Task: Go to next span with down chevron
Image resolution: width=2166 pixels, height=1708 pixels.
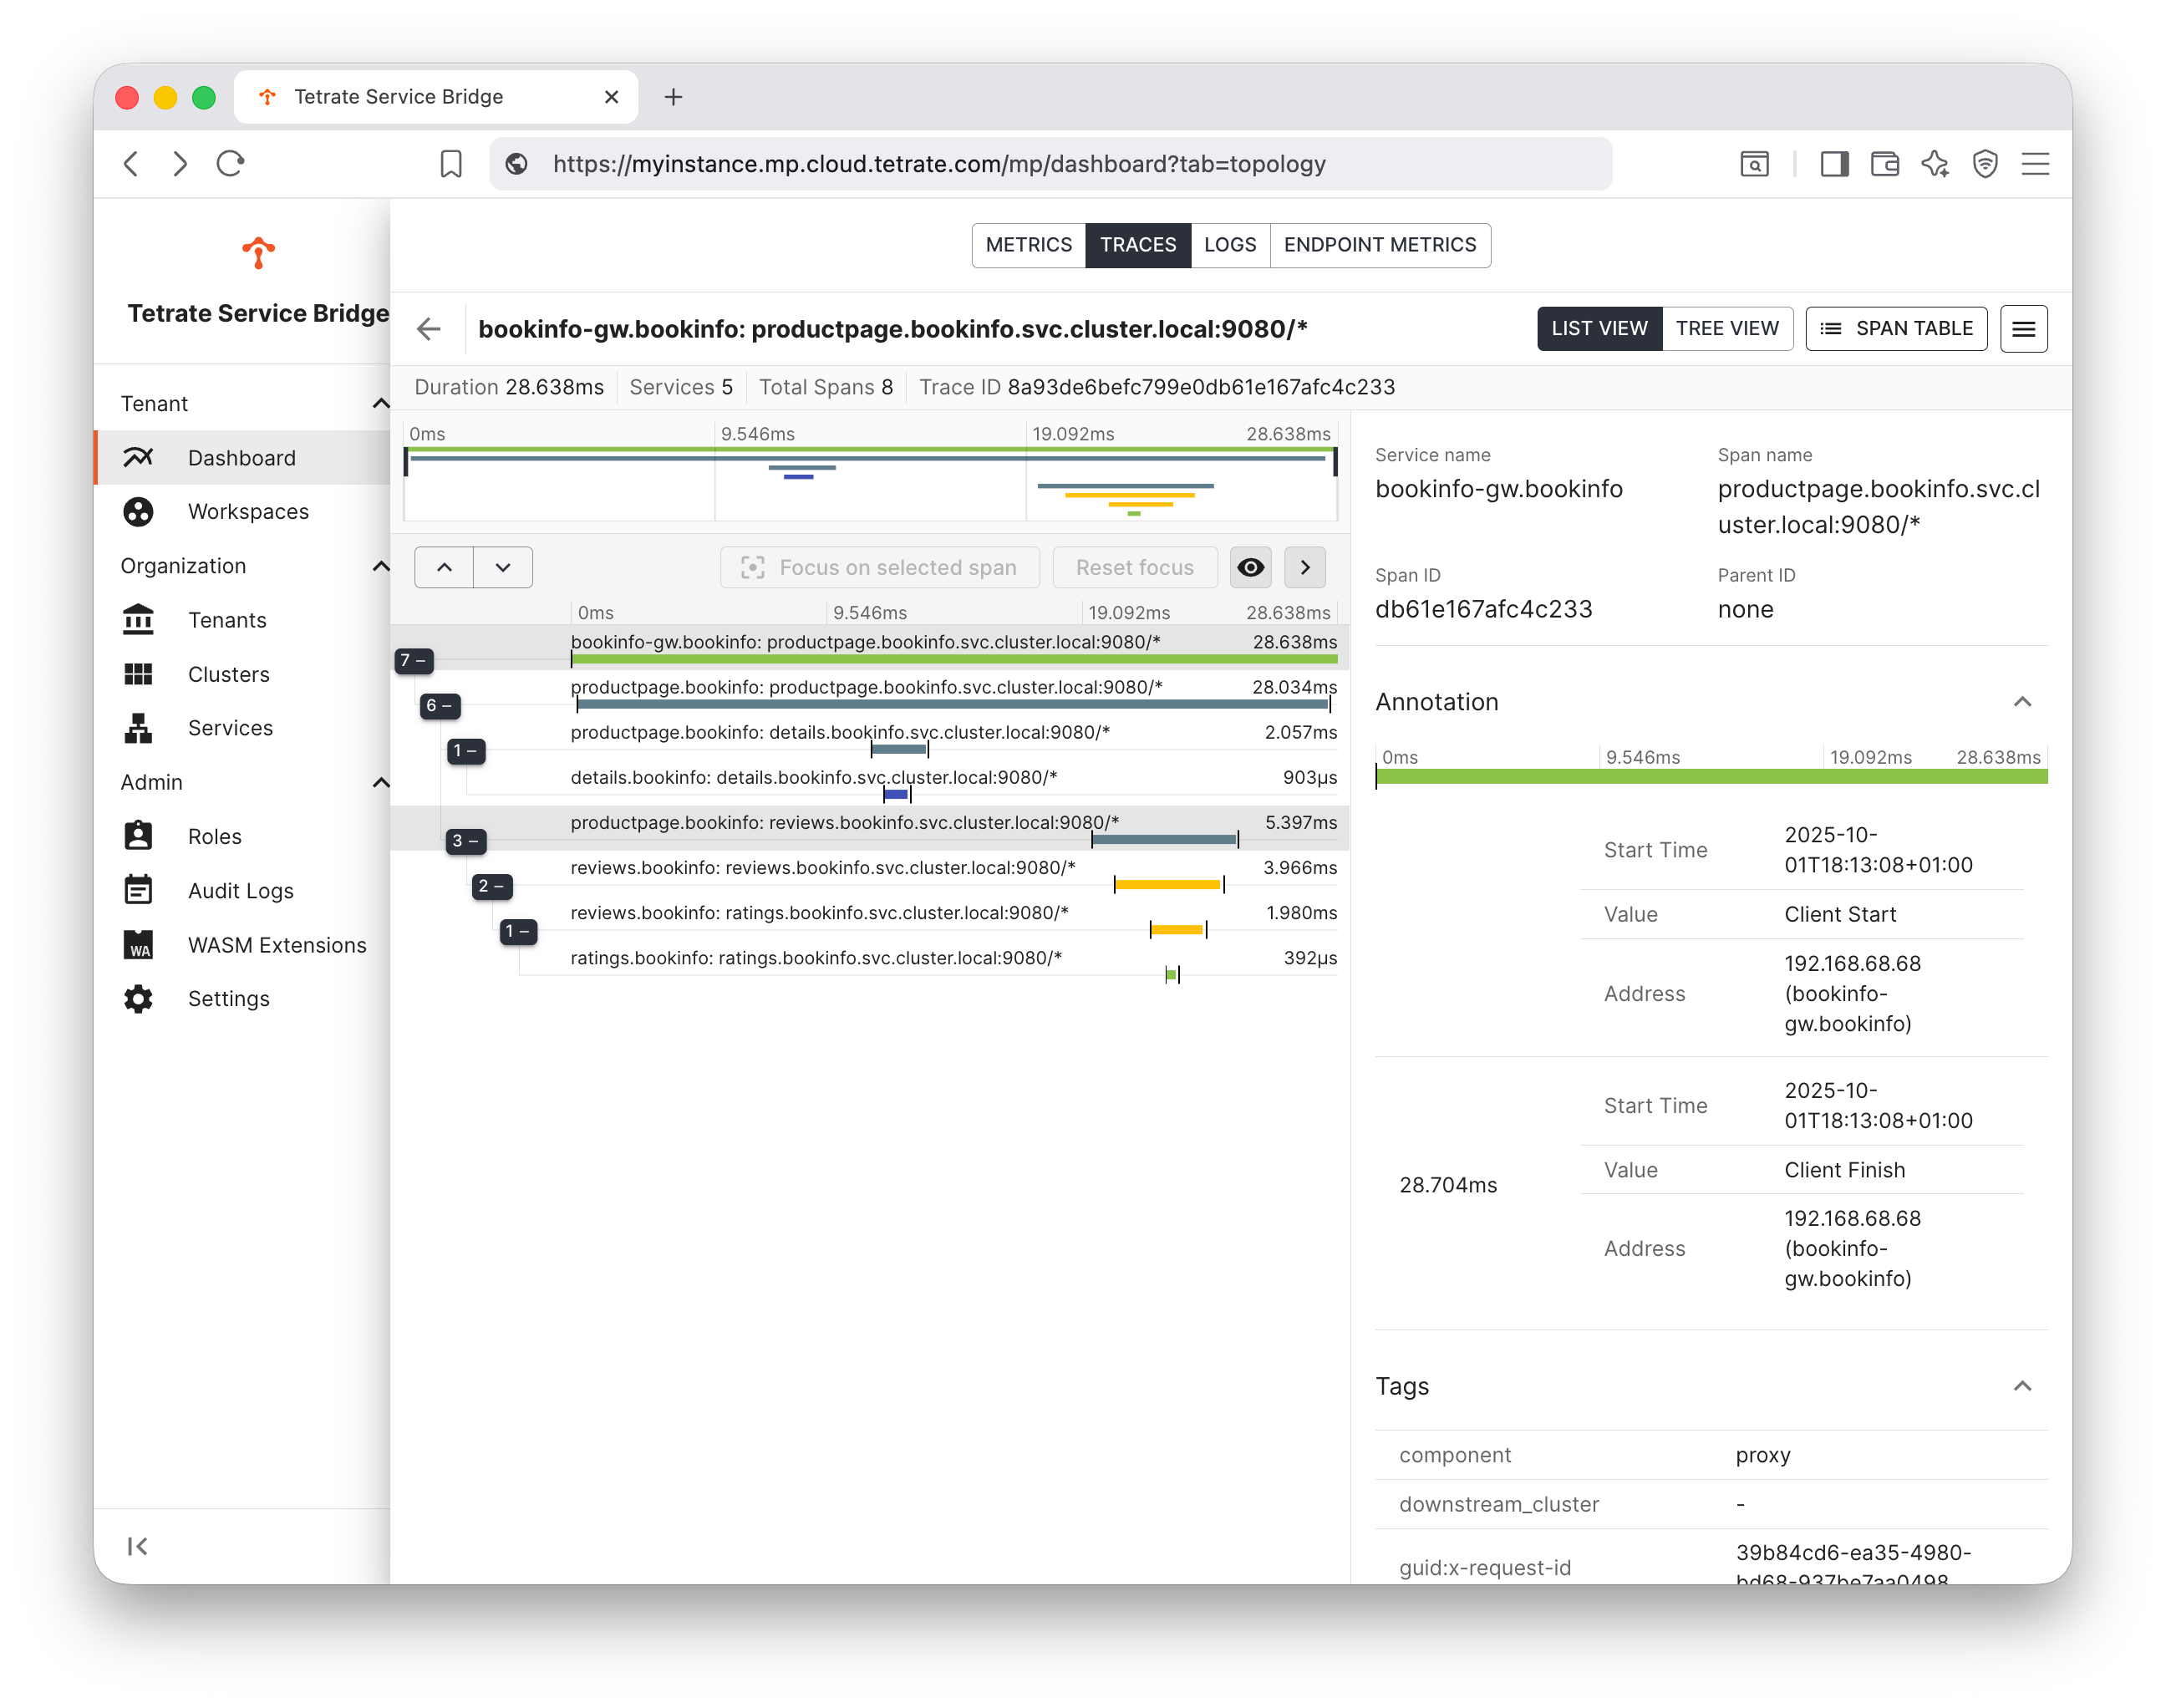Action: click(x=502, y=567)
